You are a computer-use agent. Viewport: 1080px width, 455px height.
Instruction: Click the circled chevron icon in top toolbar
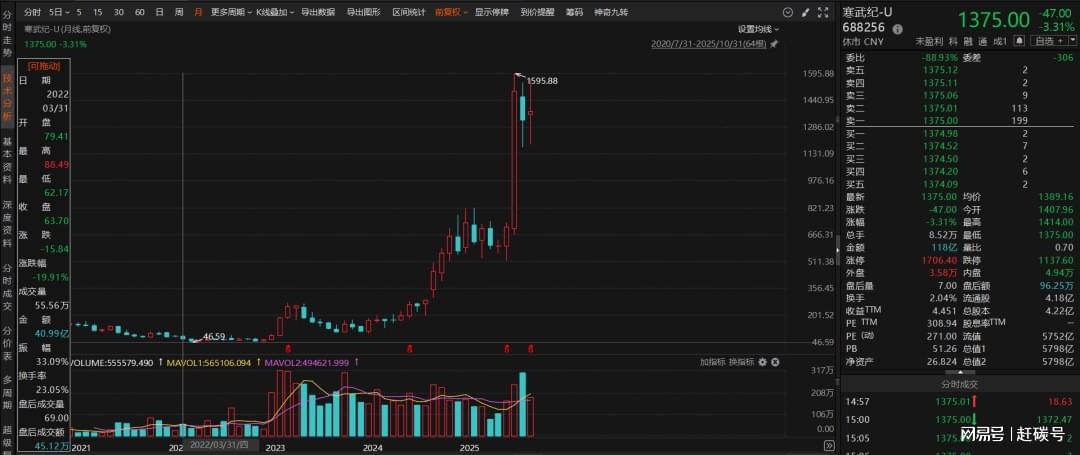coord(786,12)
